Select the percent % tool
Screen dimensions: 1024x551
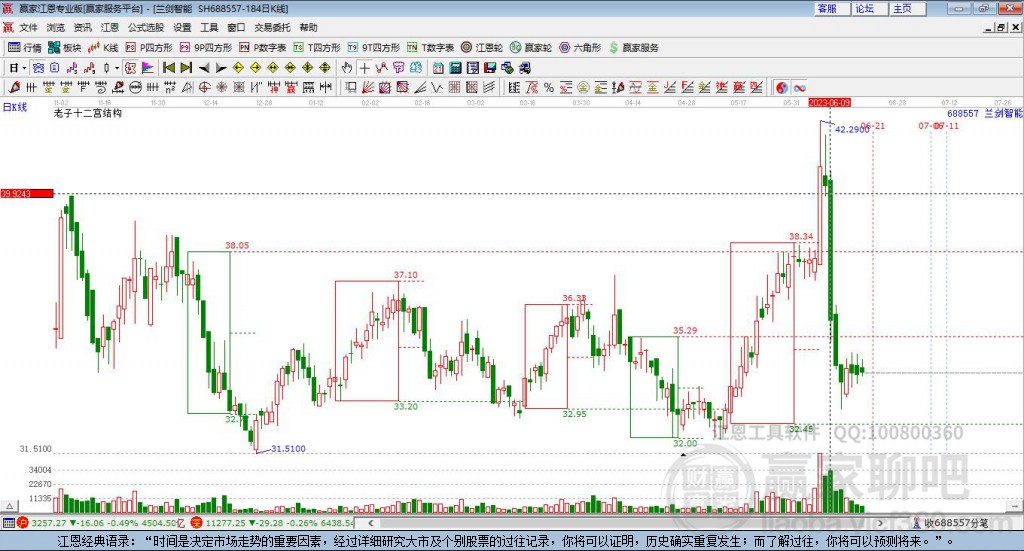[549, 87]
